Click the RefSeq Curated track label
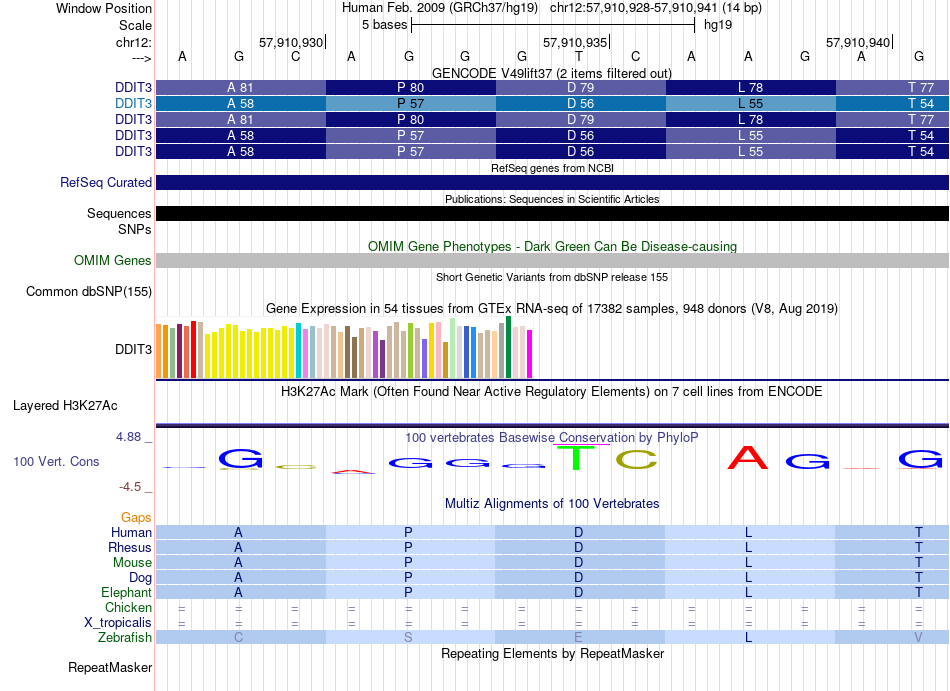Viewport: 950px width, 691px height. 105,182
